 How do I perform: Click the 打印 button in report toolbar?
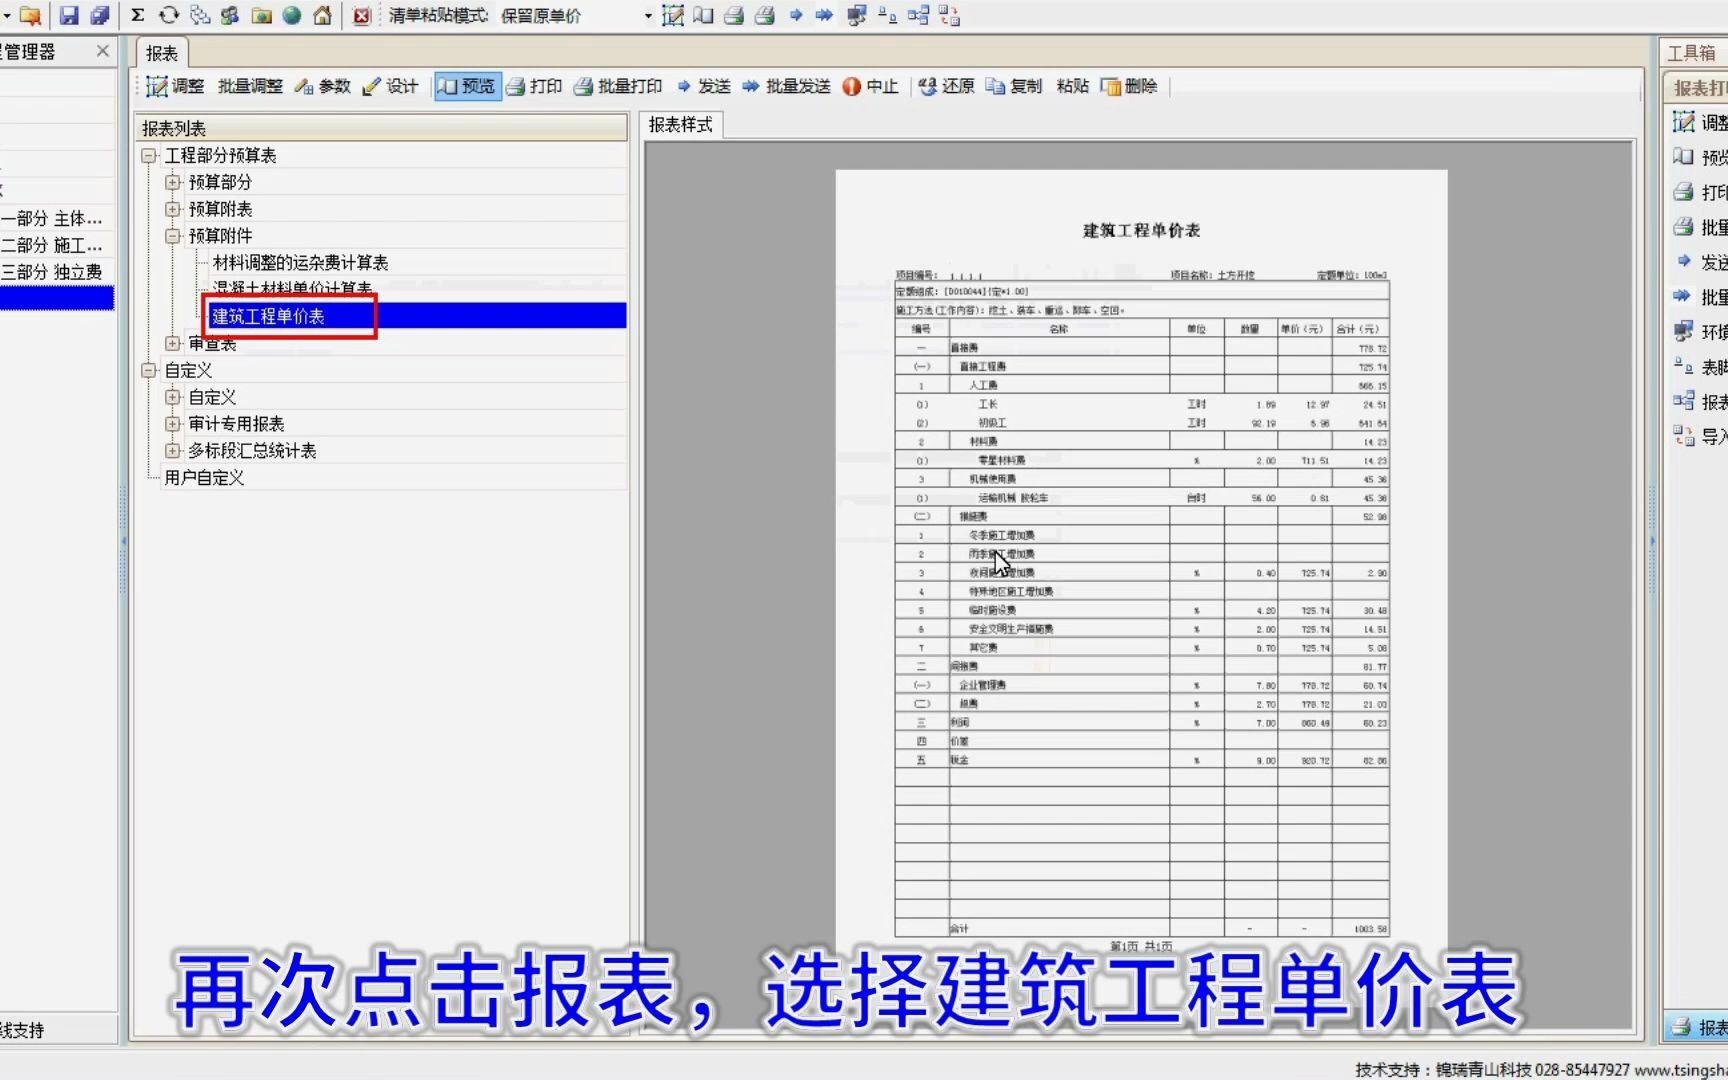(x=534, y=86)
